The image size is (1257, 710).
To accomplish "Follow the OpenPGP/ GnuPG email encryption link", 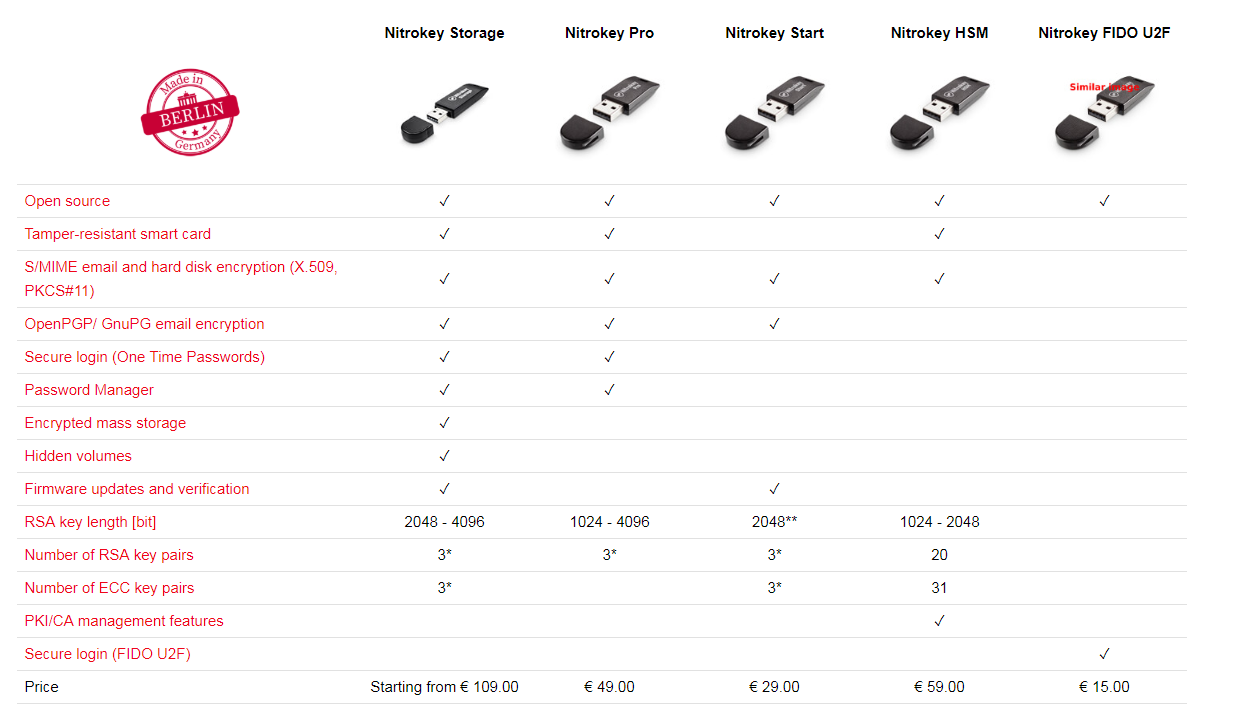I will click(145, 324).
